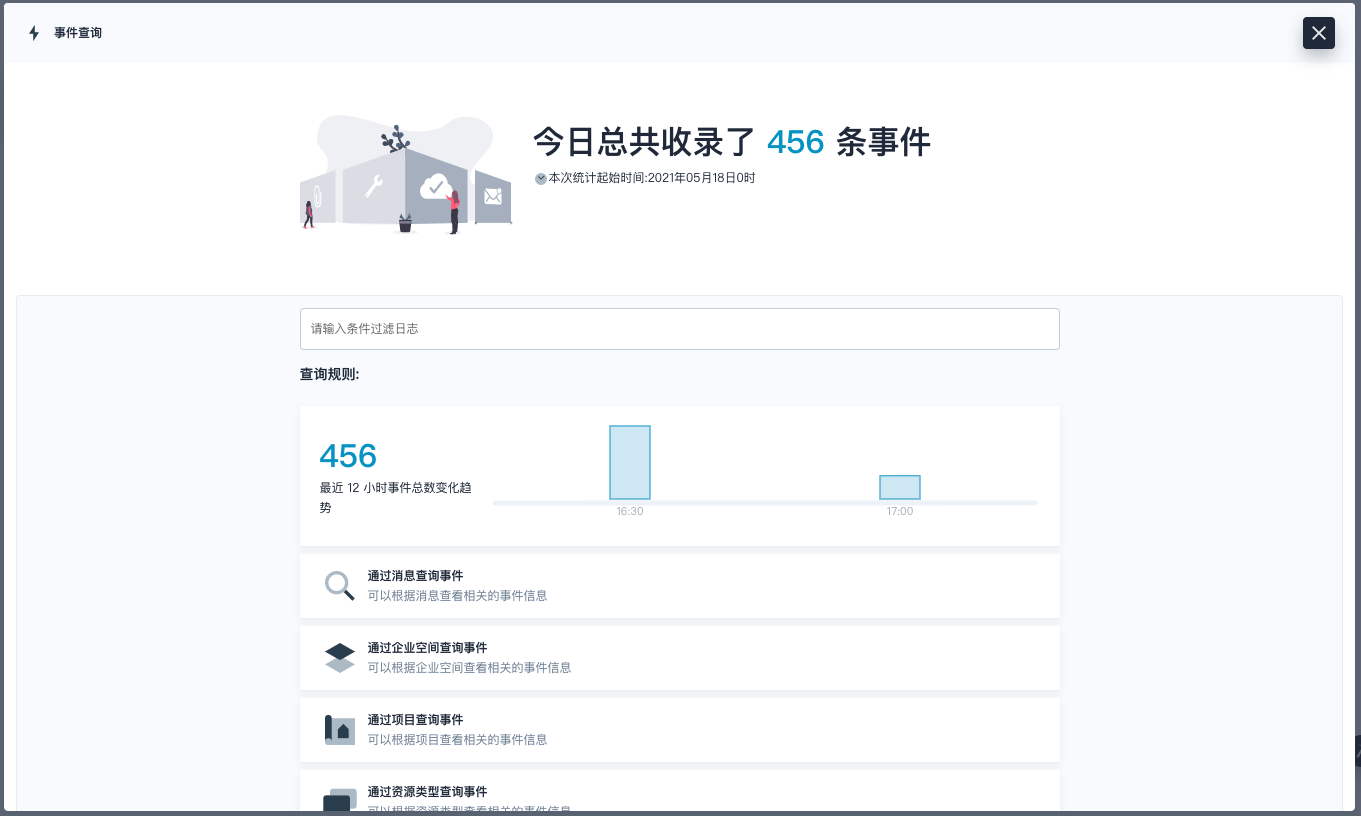Screen dimensions: 1361x816
Task: Click the 17:00 time axis label
Action: (x=900, y=511)
